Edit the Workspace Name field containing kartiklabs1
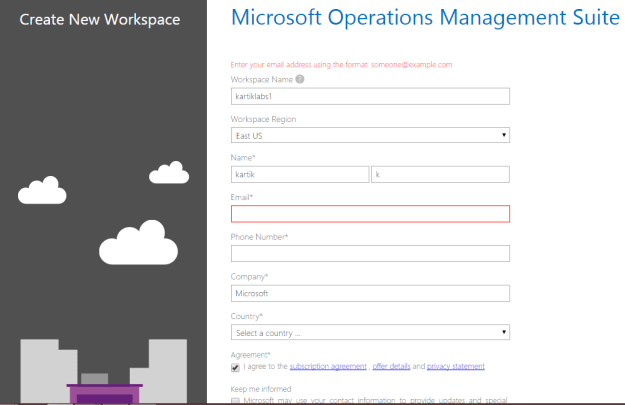 click(x=370, y=96)
